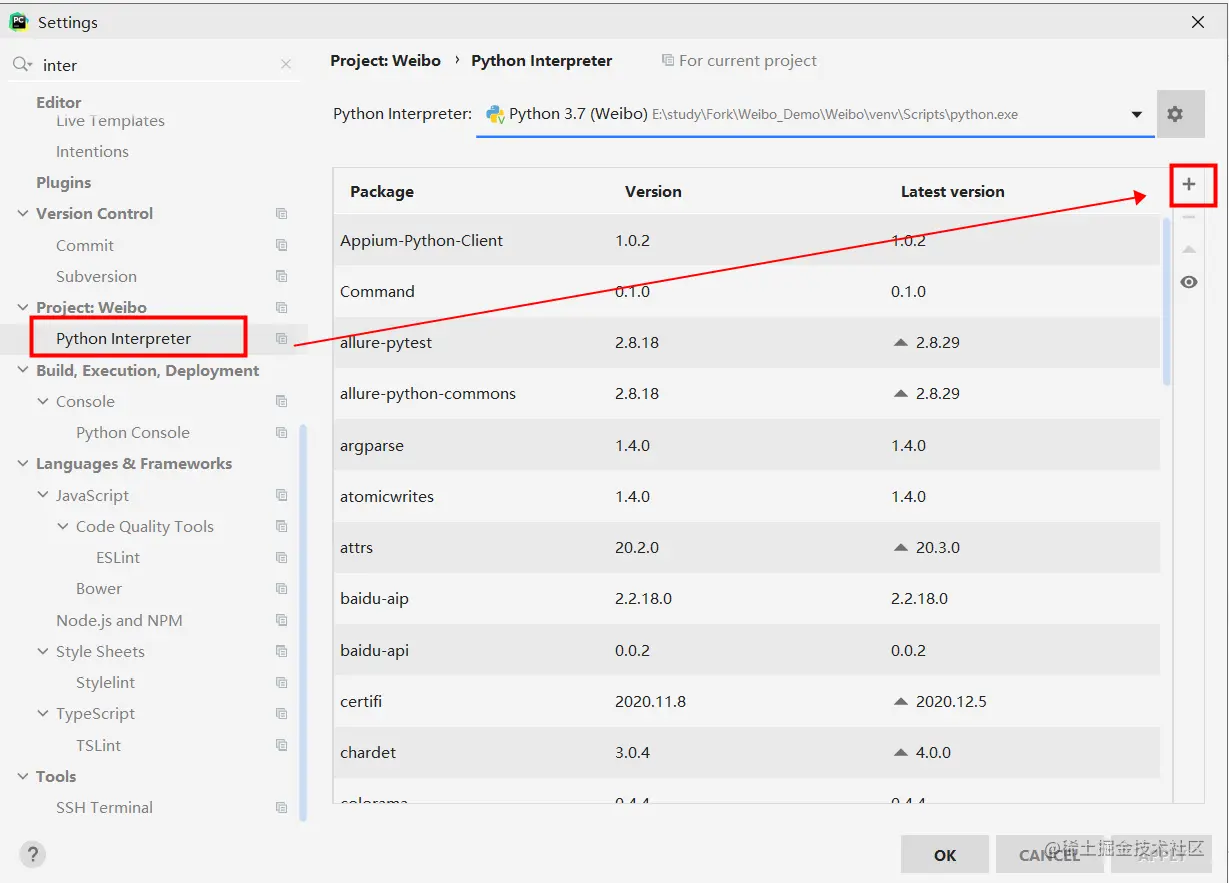Collapse the Project: Weibo tree node

point(23,307)
